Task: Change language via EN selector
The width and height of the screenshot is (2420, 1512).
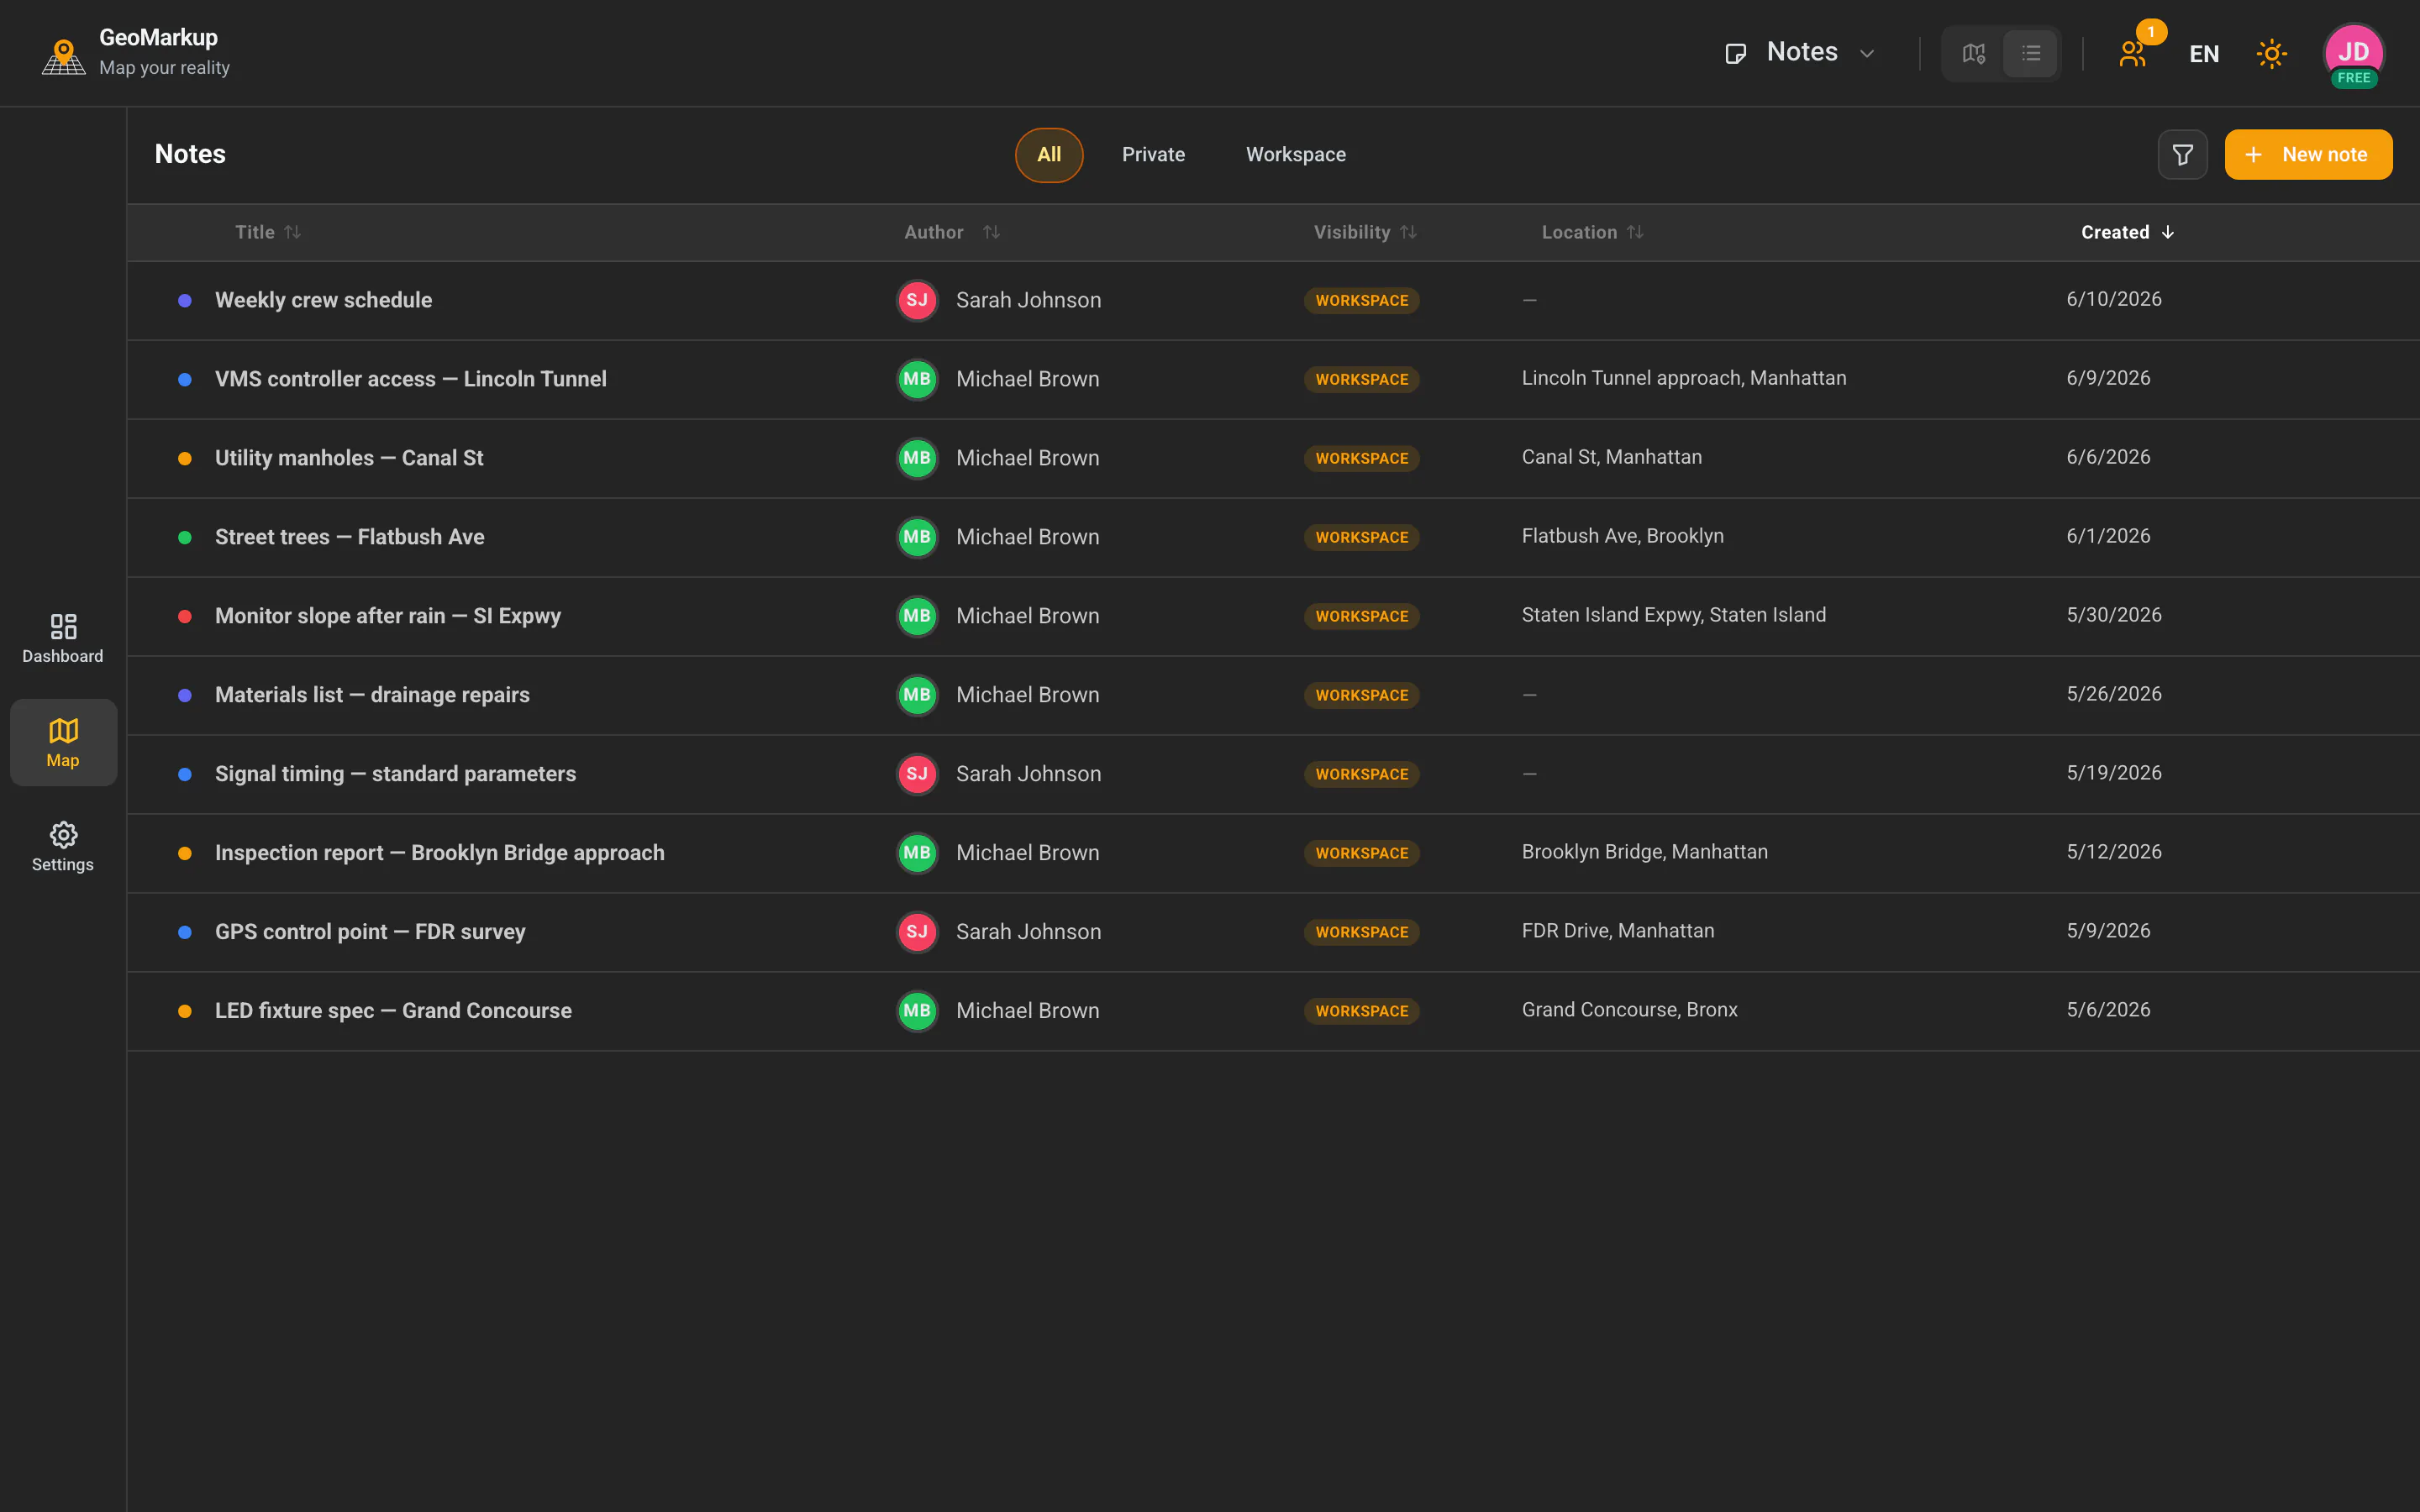Action: 2204,54
